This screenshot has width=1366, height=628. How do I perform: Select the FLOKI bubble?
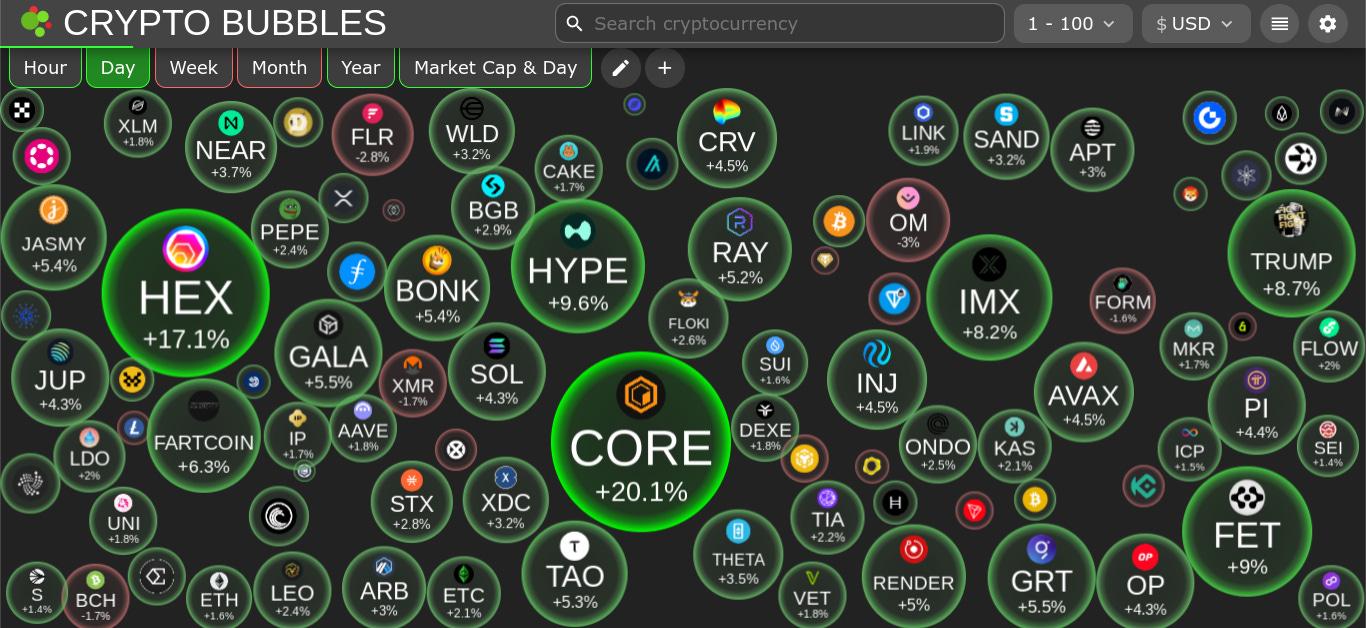point(689,318)
